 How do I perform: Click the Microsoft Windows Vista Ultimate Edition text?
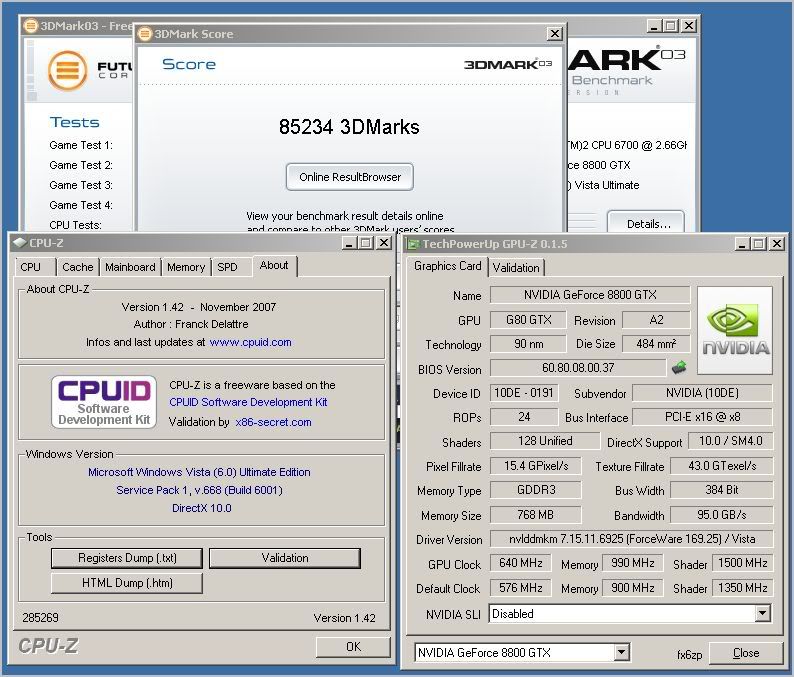pyautogui.click(x=199, y=472)
